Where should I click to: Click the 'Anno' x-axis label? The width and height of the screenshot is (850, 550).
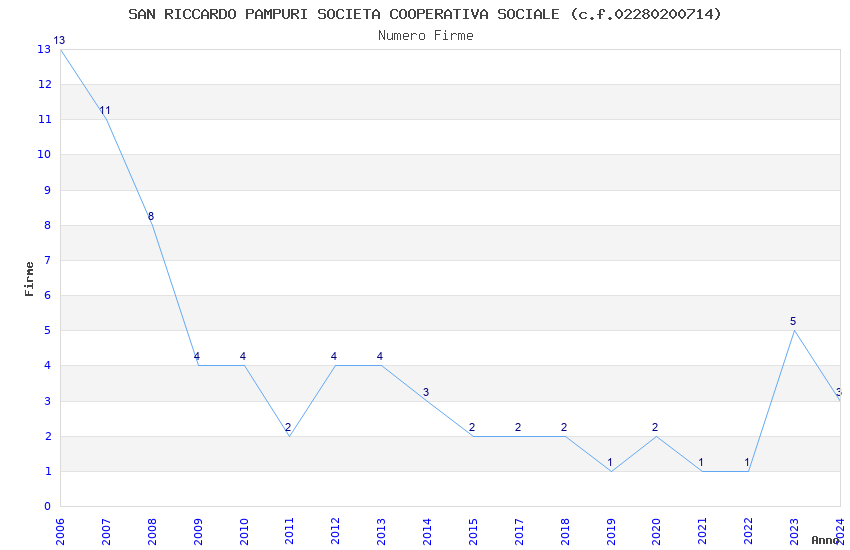pyautogui.click(x=825, y=540)
